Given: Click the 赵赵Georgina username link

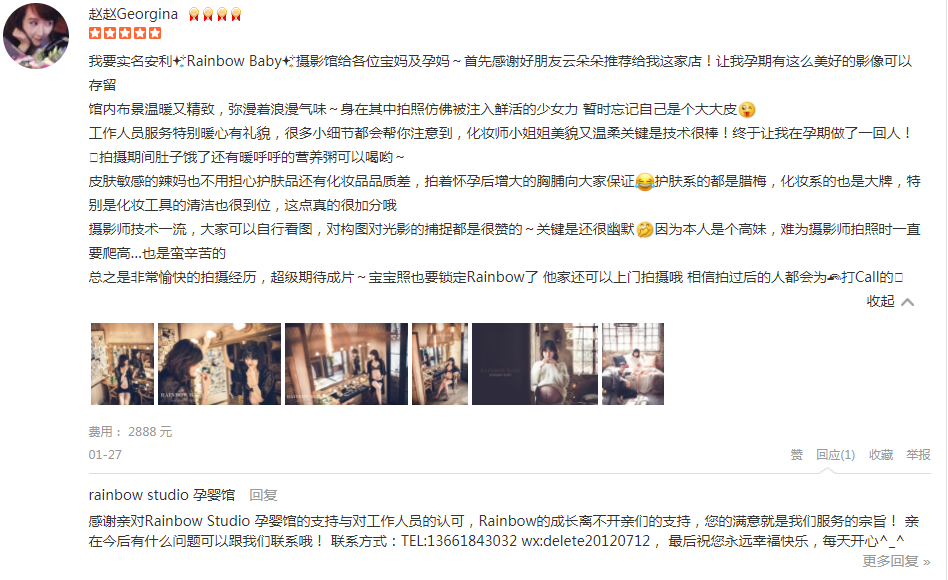Looking at the screenshot, I should click(x=133, y=14).
